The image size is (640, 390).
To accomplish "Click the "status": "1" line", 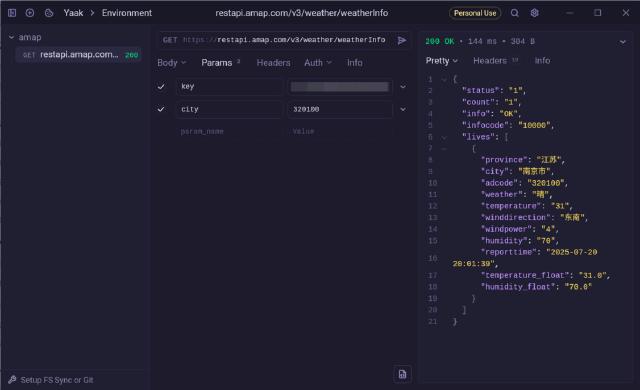I will 493,90.
